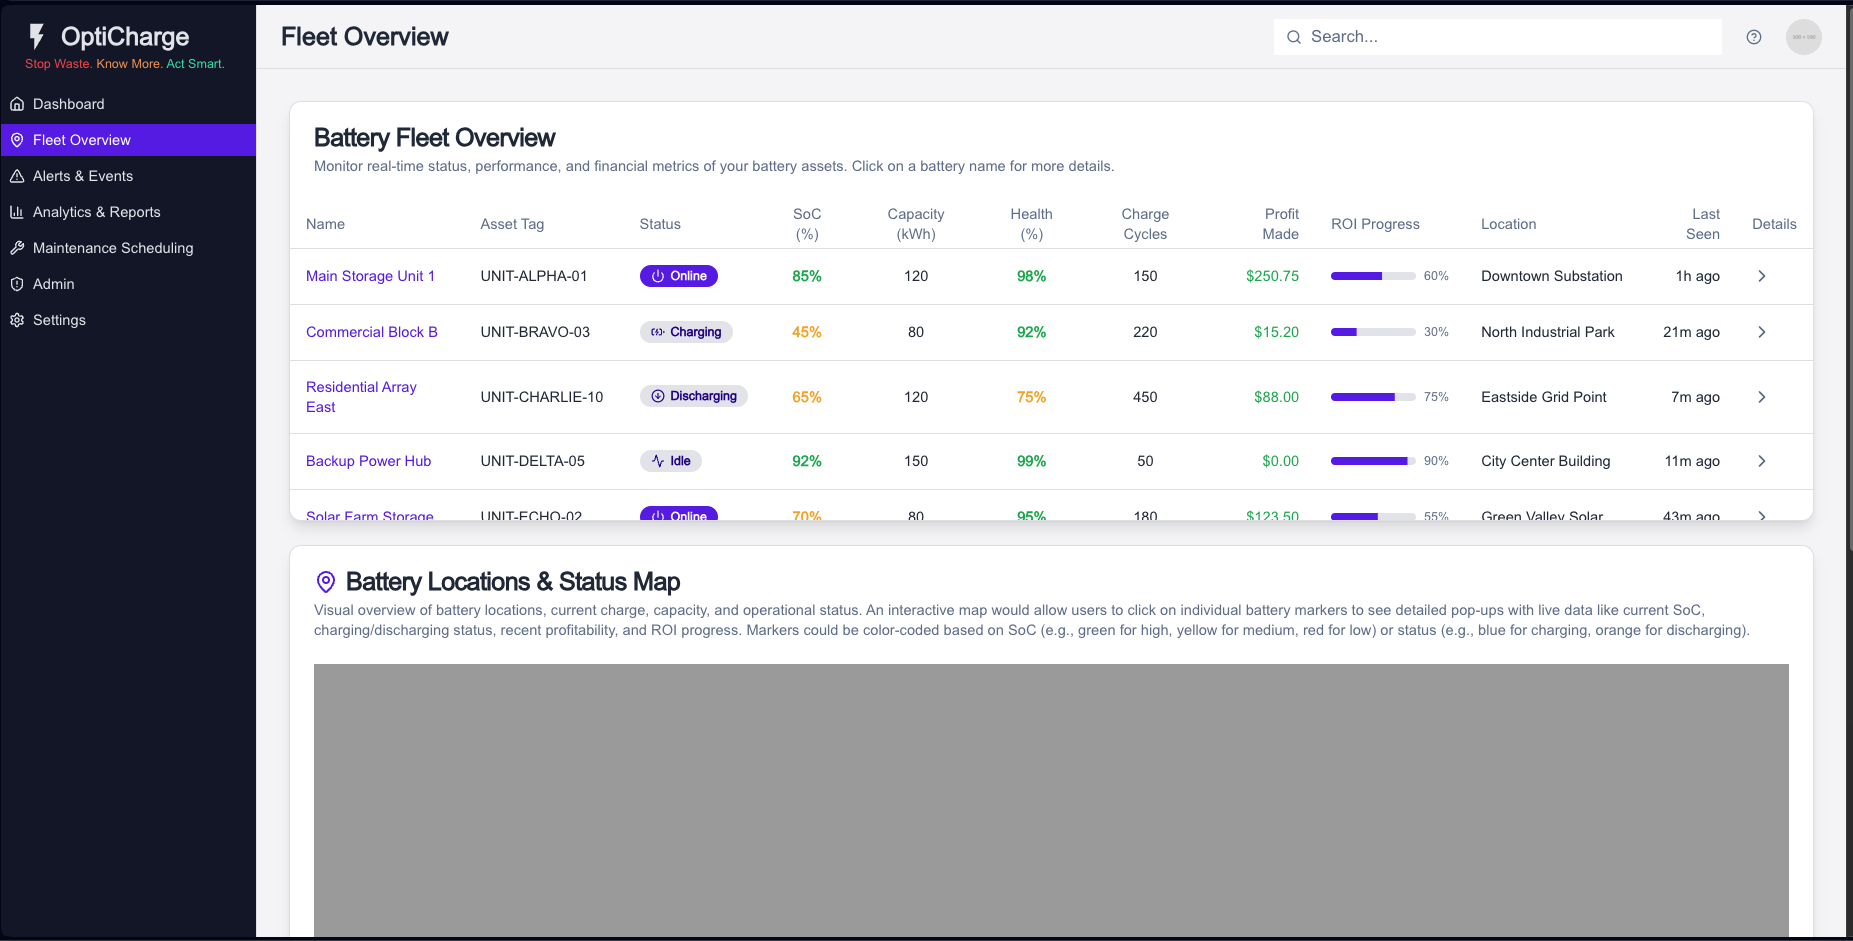Toggle the Online status badge for Main Storage Unit 1
1853x941 pixels.
pyautogui.click(x=679, y=276)
